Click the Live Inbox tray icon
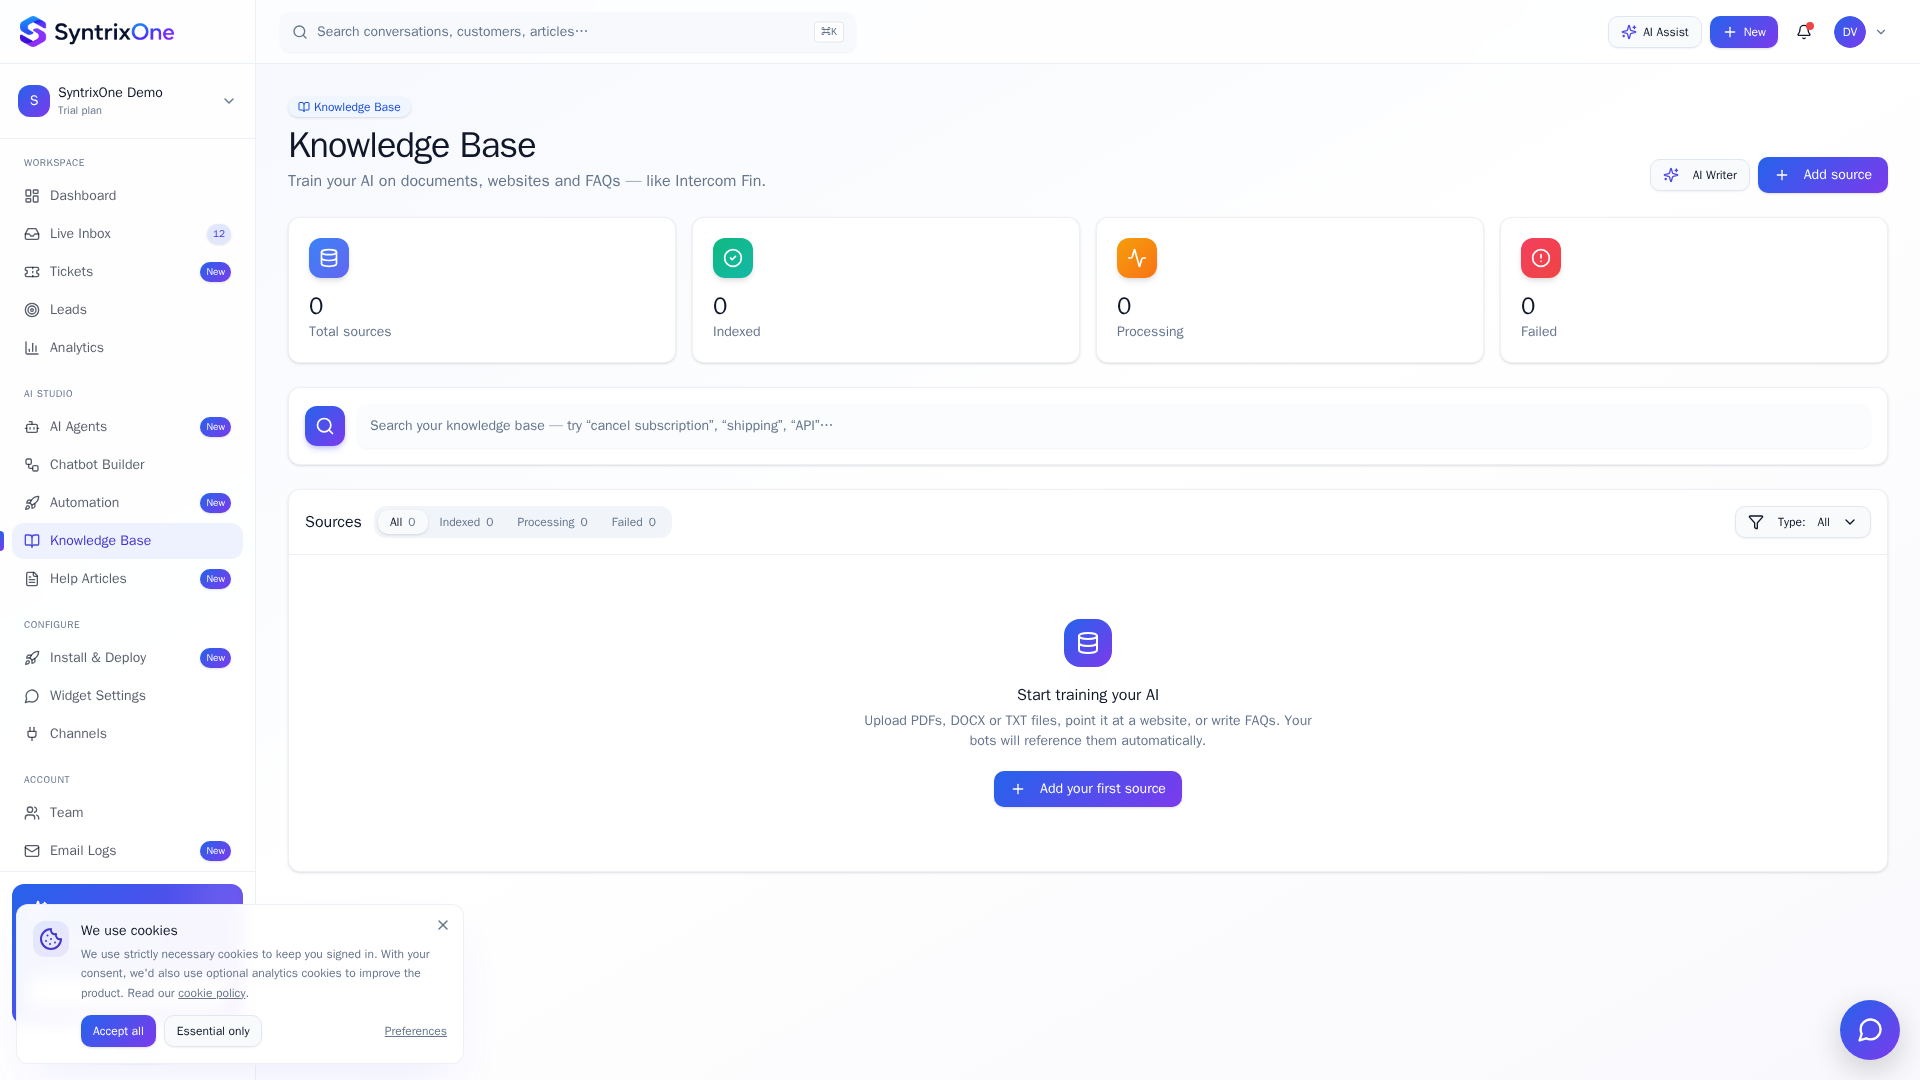 (x=32, y=234)
